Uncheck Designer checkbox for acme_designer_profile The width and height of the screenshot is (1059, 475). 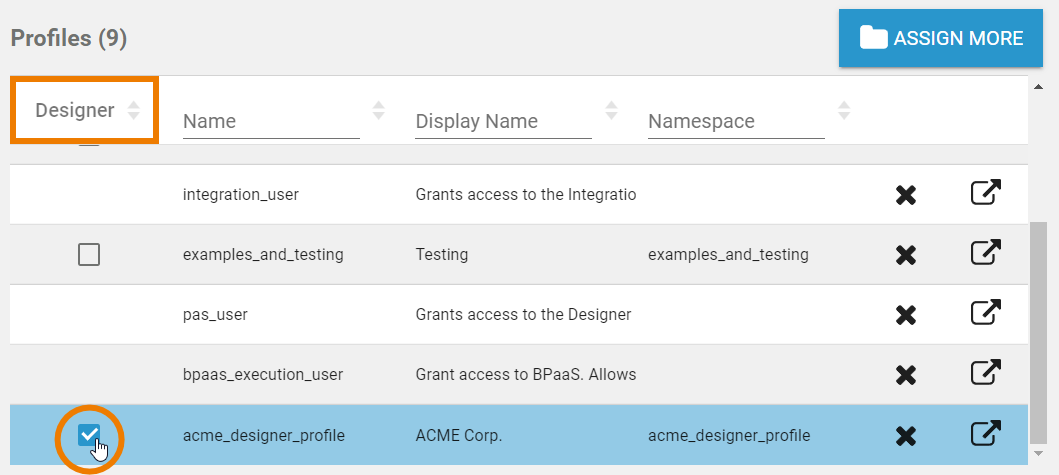89,434
